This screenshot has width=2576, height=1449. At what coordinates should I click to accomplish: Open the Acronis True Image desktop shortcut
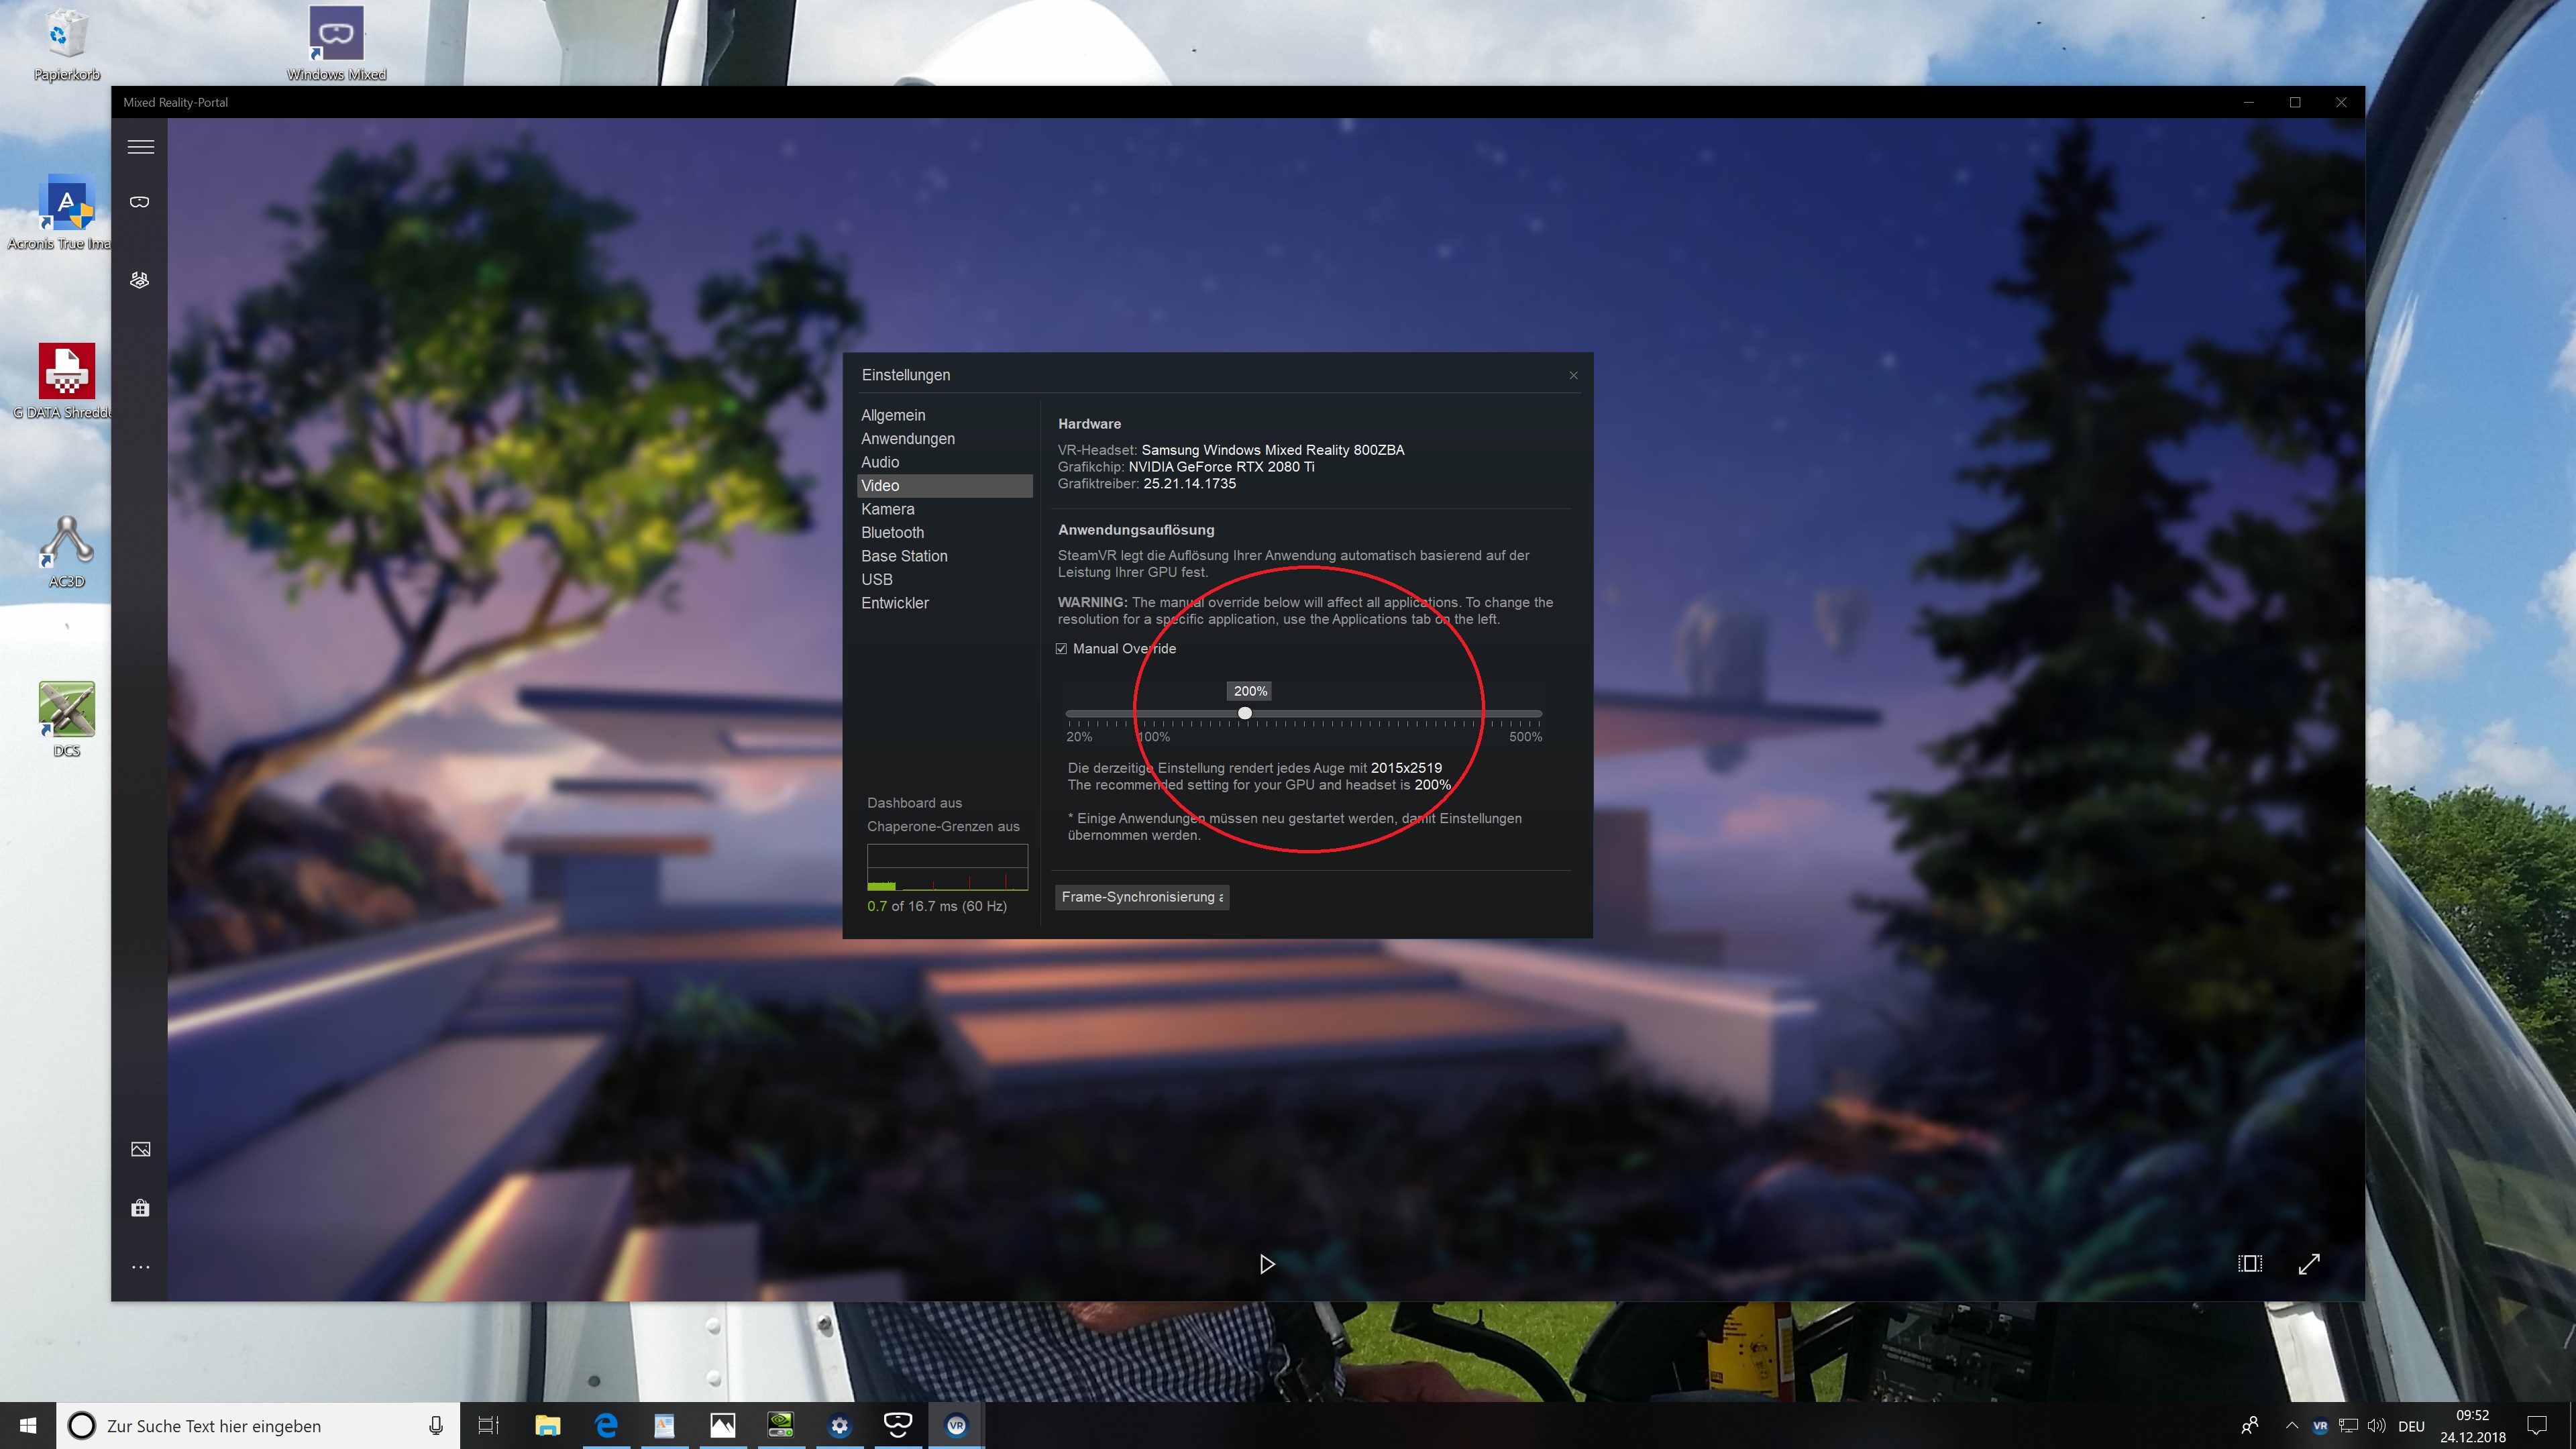click(x=66, y=213)
